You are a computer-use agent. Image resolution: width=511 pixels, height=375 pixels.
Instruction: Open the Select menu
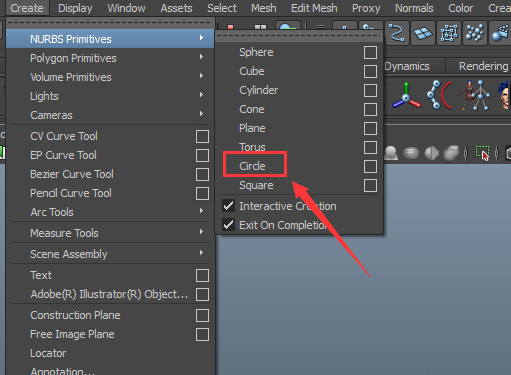(222, 8)
